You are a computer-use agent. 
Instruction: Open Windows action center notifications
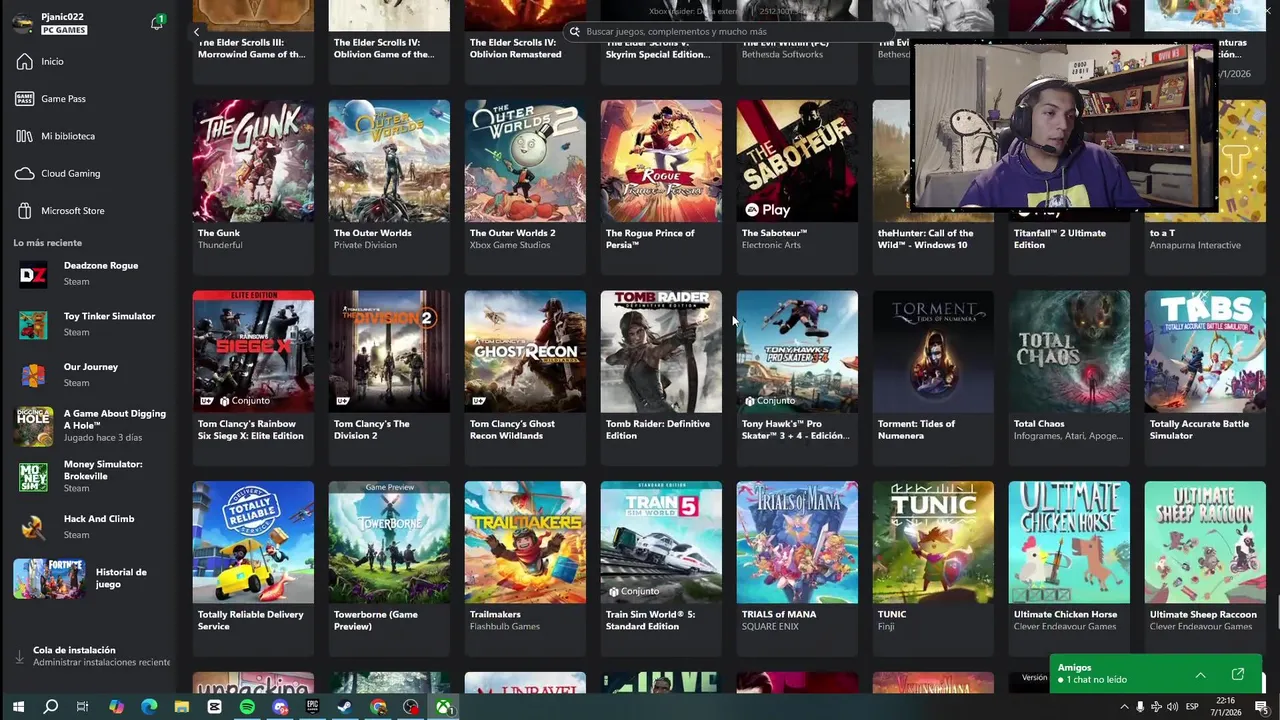(x=1262, y=707)
